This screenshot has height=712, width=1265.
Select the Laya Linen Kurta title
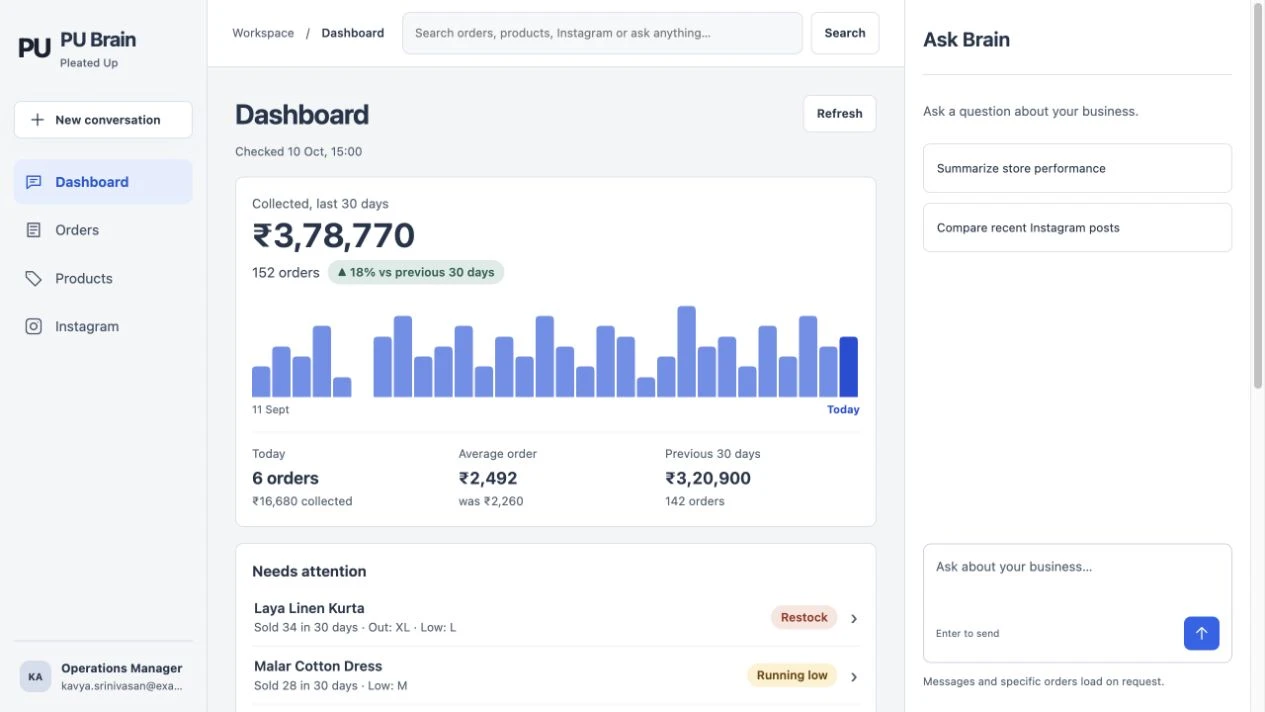tap(309, 608)
